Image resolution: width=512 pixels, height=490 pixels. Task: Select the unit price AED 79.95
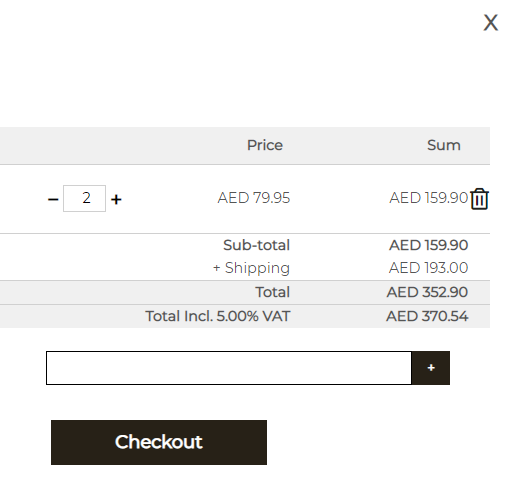(x=254, y=198)
